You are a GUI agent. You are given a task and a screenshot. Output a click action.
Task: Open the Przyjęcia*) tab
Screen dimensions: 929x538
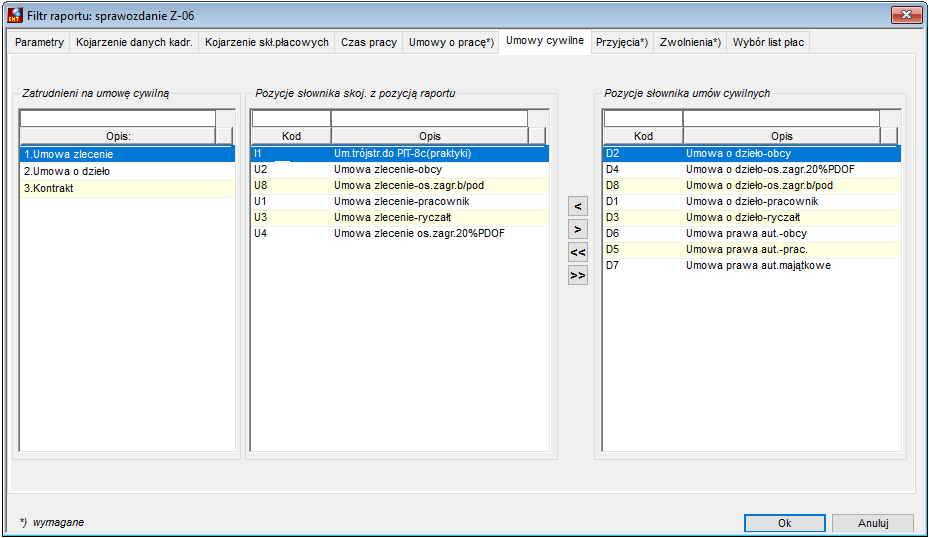click(x=622, y=43)
